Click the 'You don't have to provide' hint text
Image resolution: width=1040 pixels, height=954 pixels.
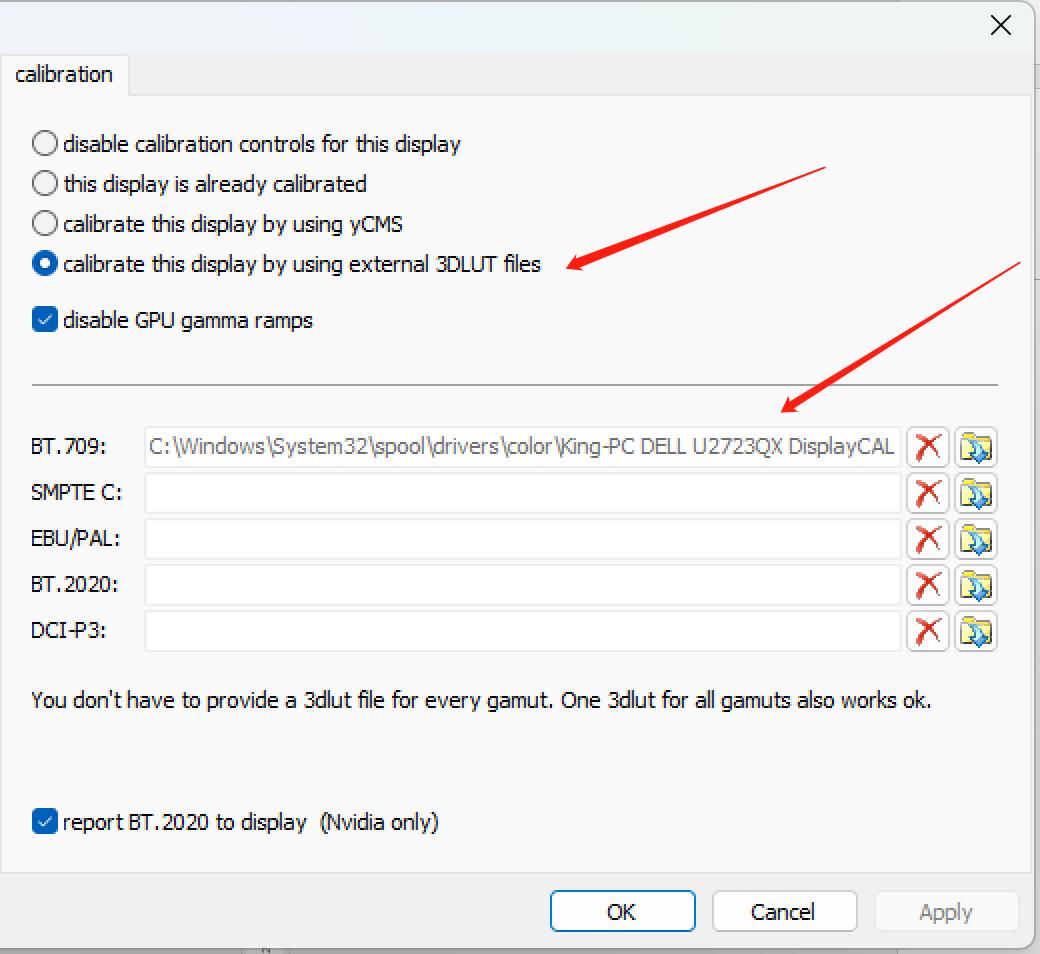point(481,701)
